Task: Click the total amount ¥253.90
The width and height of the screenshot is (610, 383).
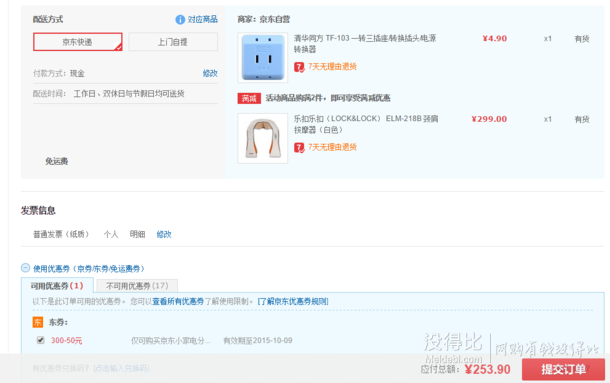Action: [x=487, y=369]
